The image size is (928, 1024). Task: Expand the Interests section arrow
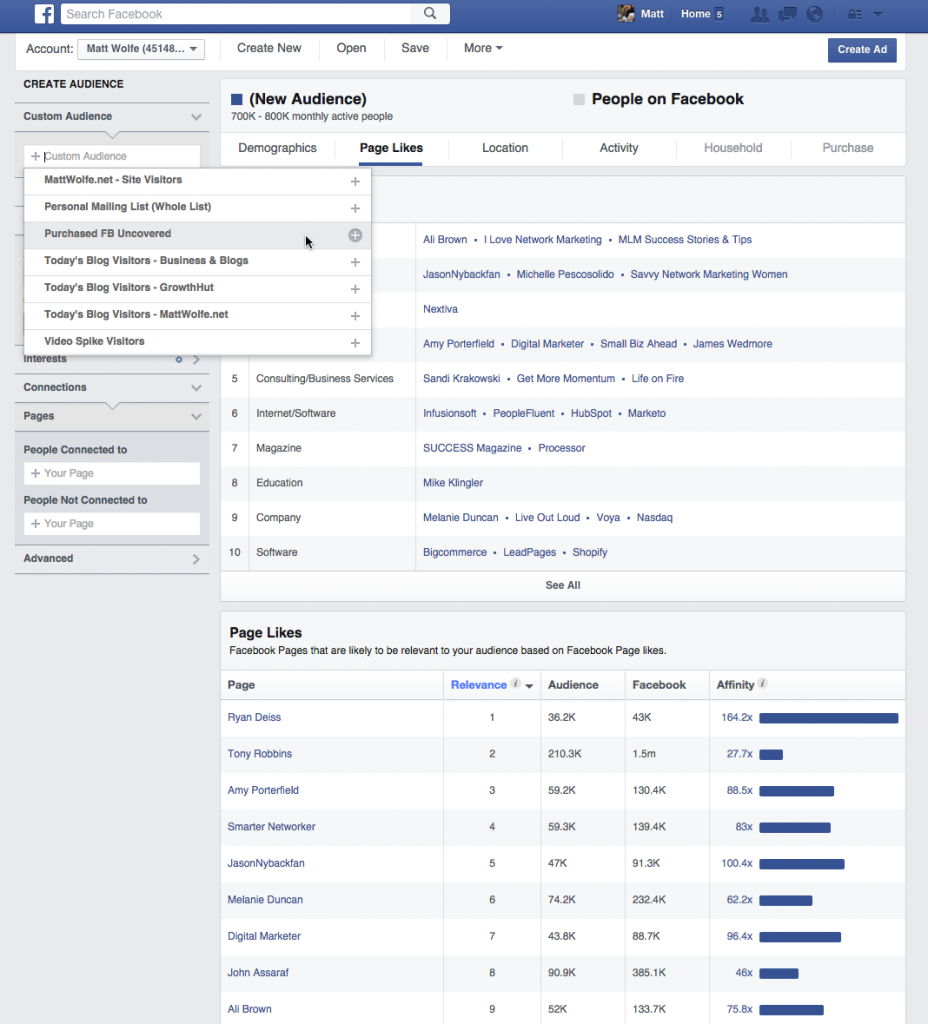(x=196, y=359)
